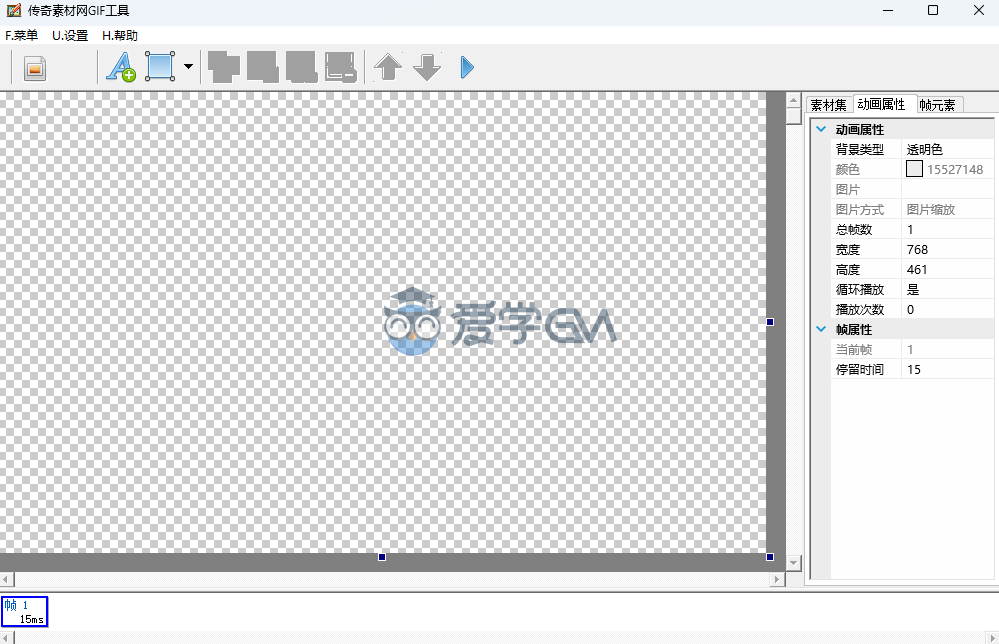Click the frame timeline scrollbar left arrow
The width and height of the screenshot is (999, 644).
pyautogui.click(x=7, y=637)
